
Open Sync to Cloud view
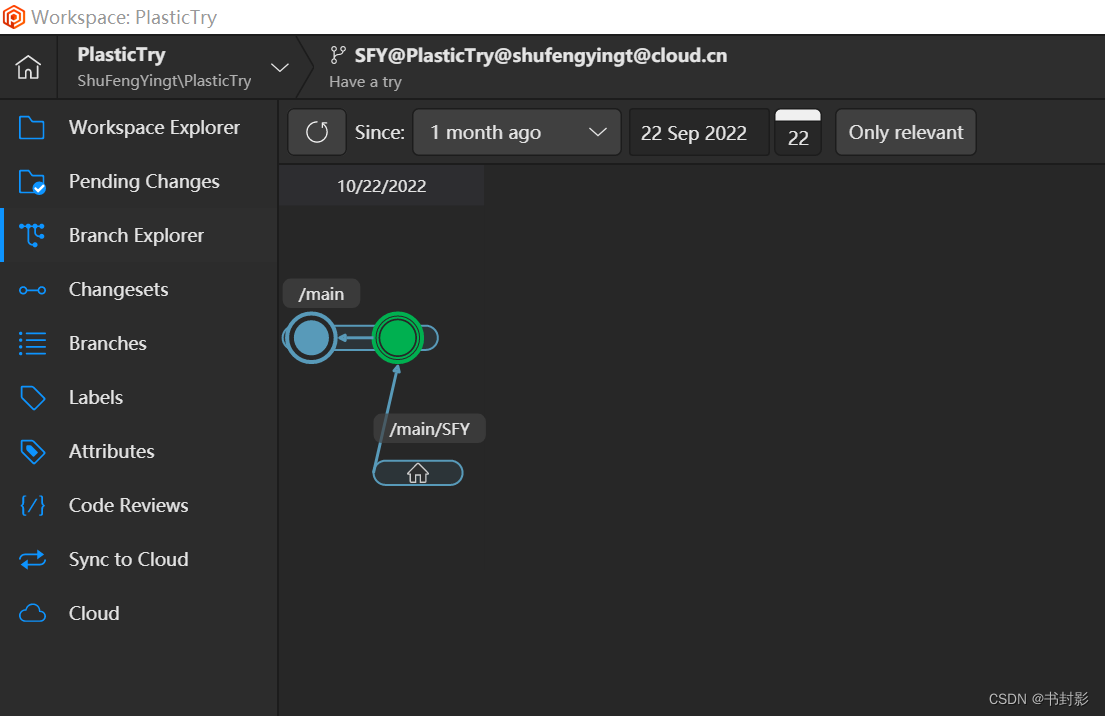point(140,560)
